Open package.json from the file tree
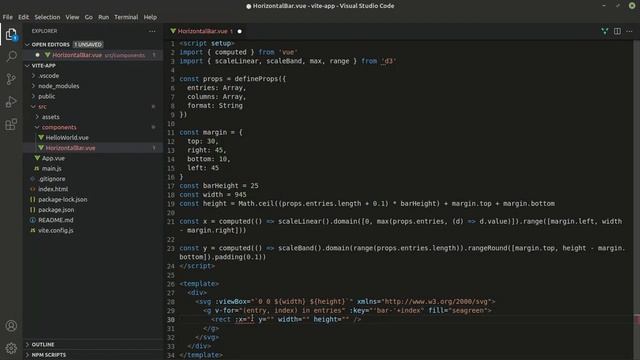 coord(56,210)
